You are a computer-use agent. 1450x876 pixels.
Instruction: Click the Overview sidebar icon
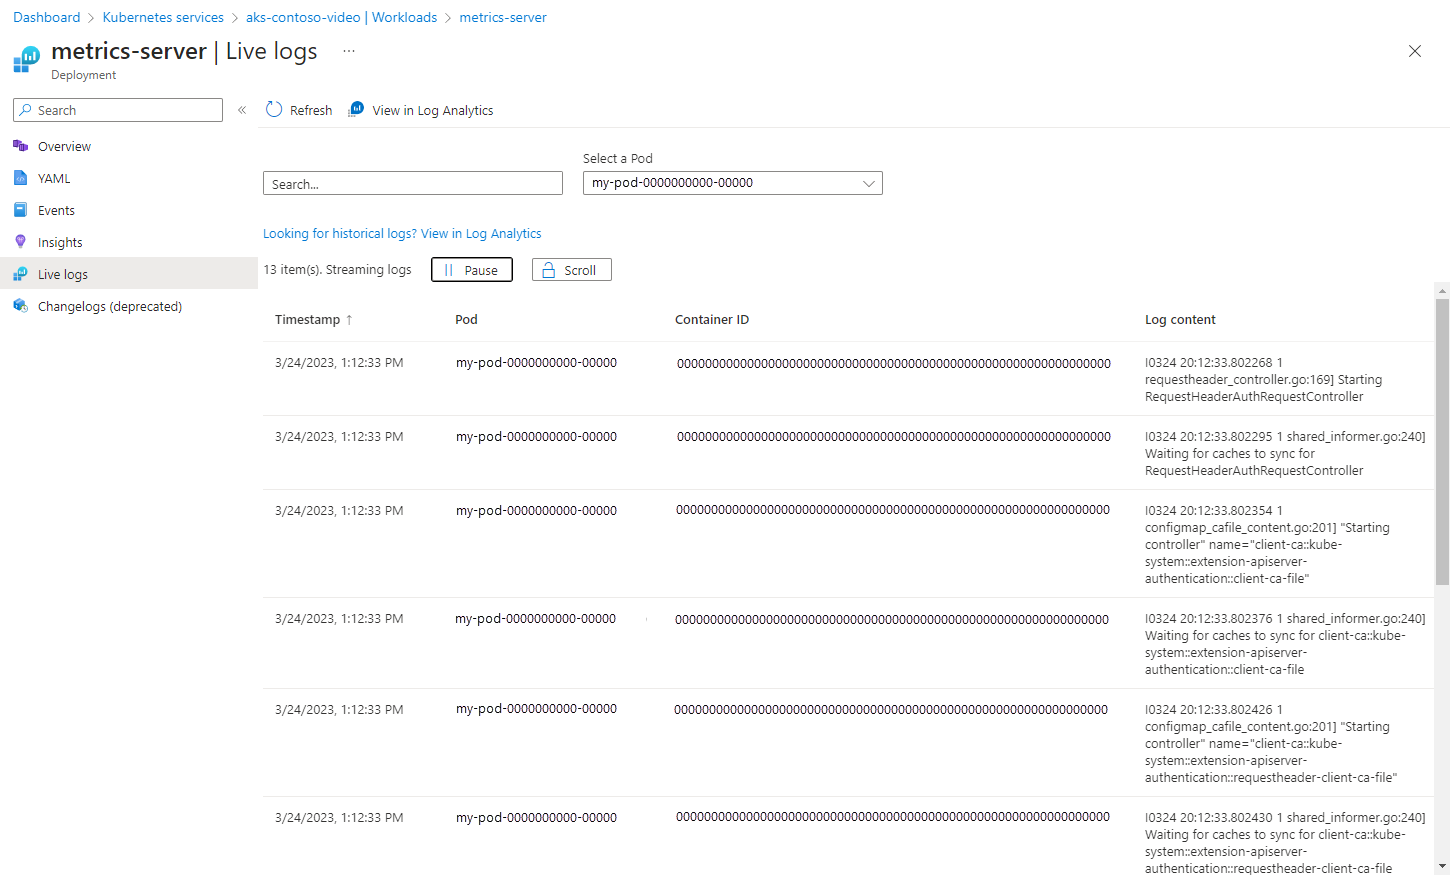click(20, 146)
